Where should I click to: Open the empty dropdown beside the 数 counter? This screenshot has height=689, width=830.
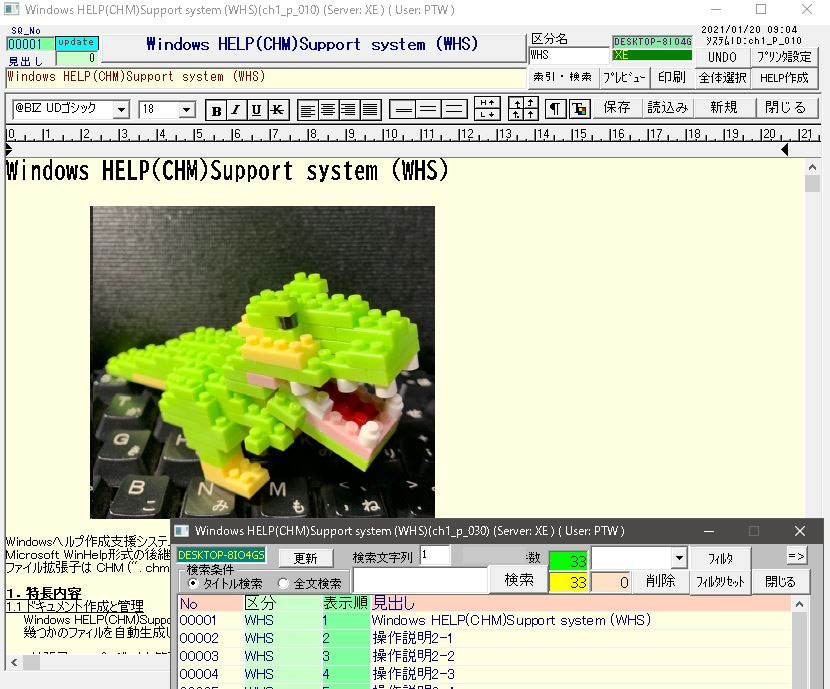click(638, 559)
